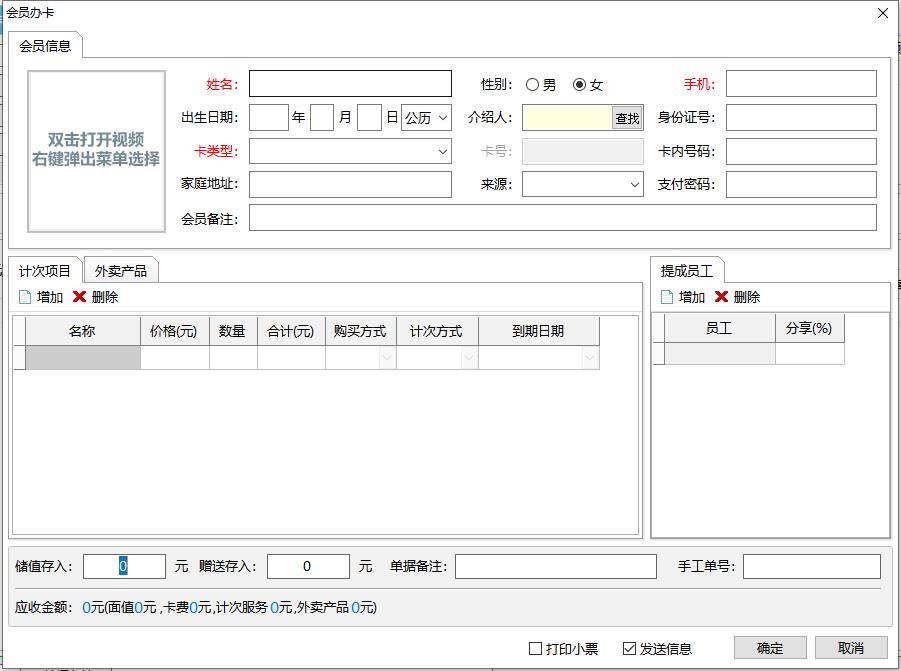The image size is (901, 671).
Task: Select the 计次项目 tab
Action: (x=45, y=271)
